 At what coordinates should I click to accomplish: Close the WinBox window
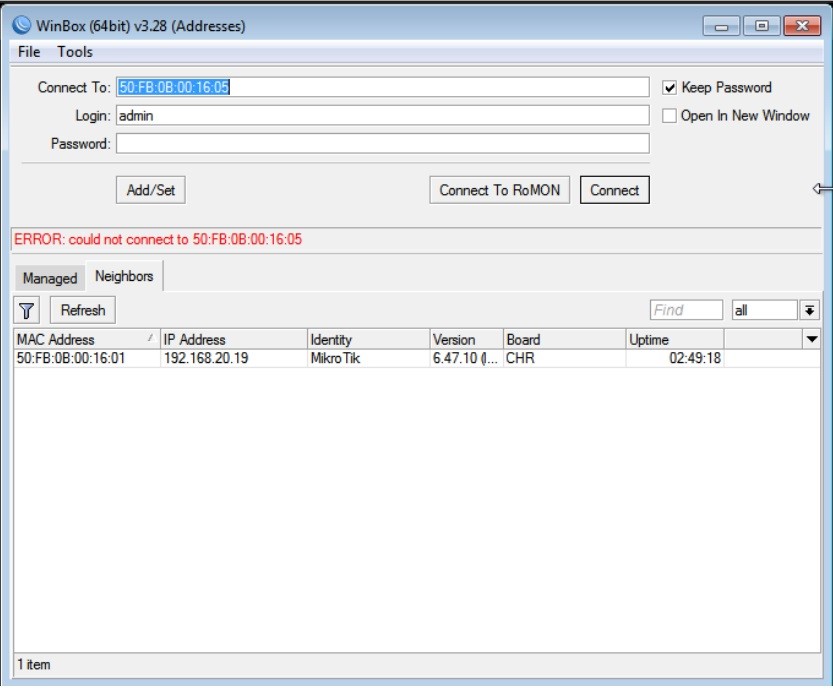pyautogui.click(x=802, y=26)
